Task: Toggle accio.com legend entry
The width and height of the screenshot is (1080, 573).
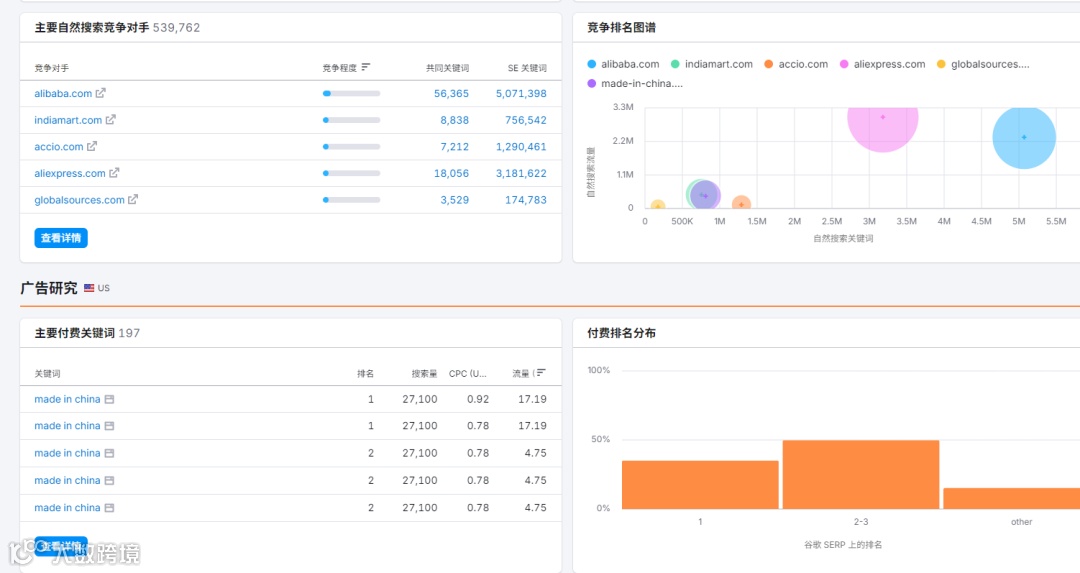Action: (x=796, y=64)
